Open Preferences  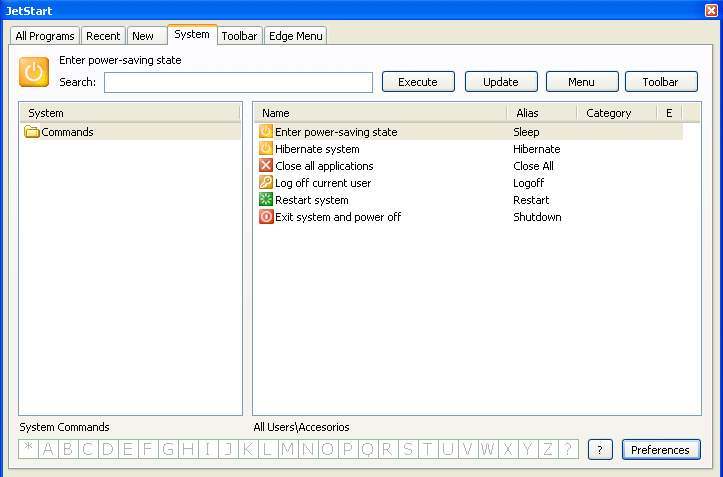pyautogui.click(x=661, y=450)
